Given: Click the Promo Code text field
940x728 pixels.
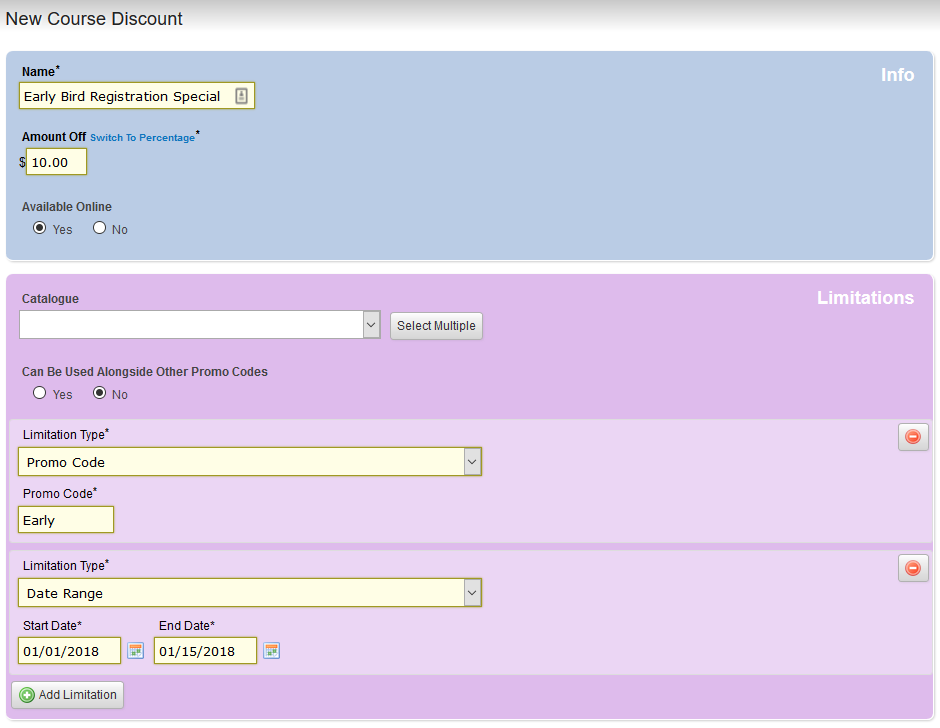Looking at the screenshot, I should (x=66, y=520).
